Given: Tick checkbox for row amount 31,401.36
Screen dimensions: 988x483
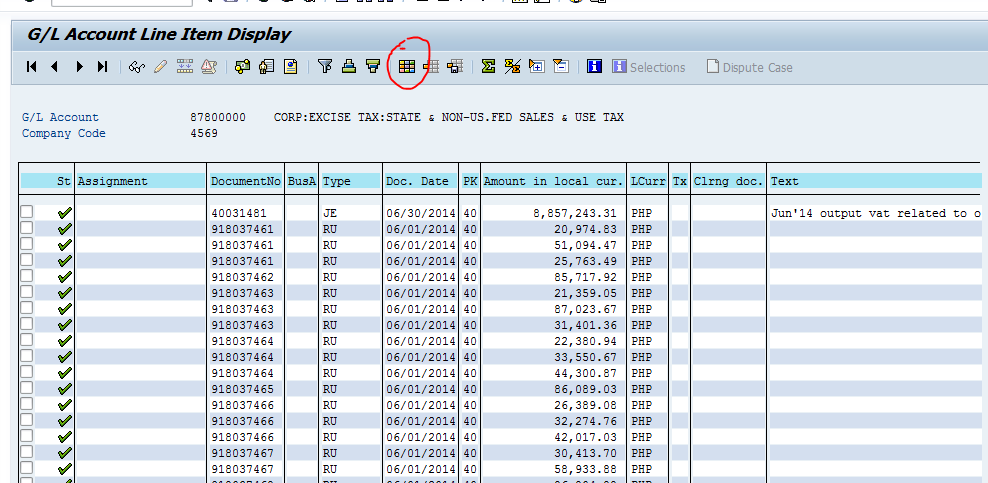Looking at the screenshot, I should 26,324.
